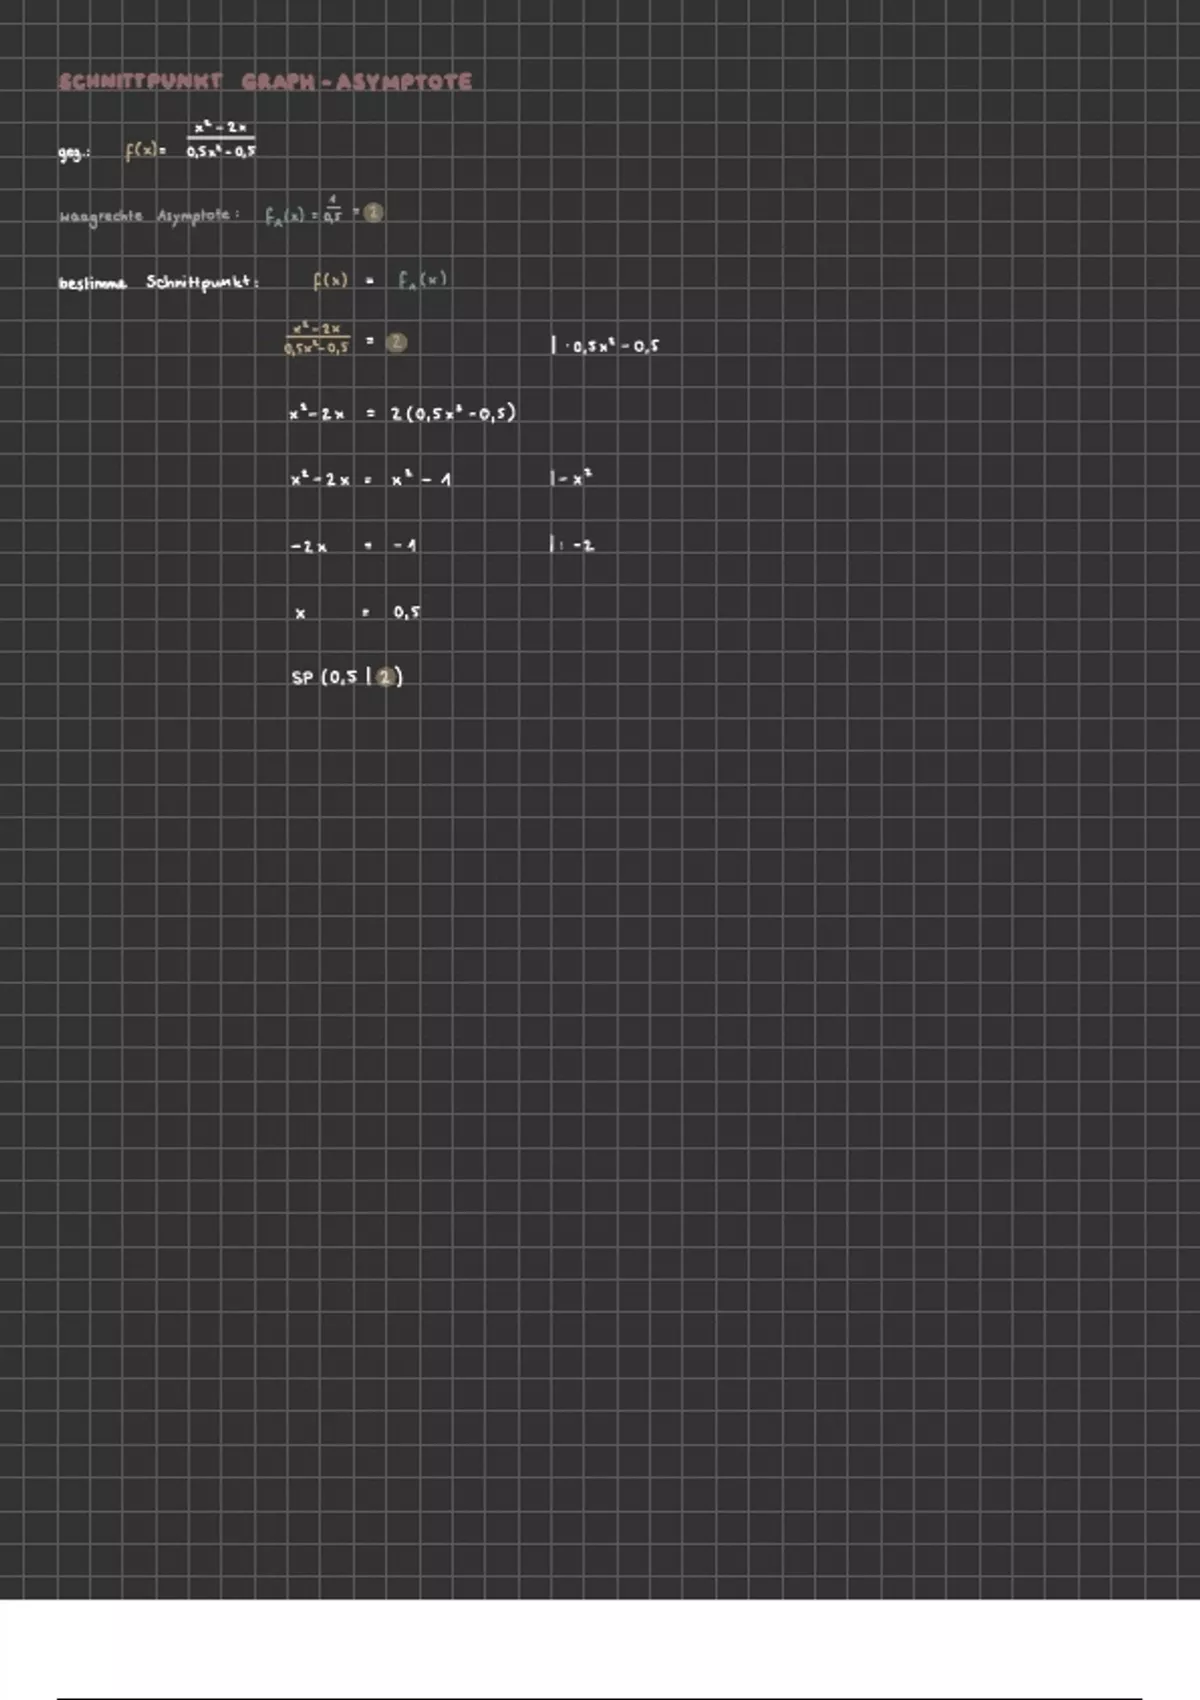The width and height of the screenshot is (1200, 1700).
Task: Select the 'geg.:' label
Action: click(74, 153)
